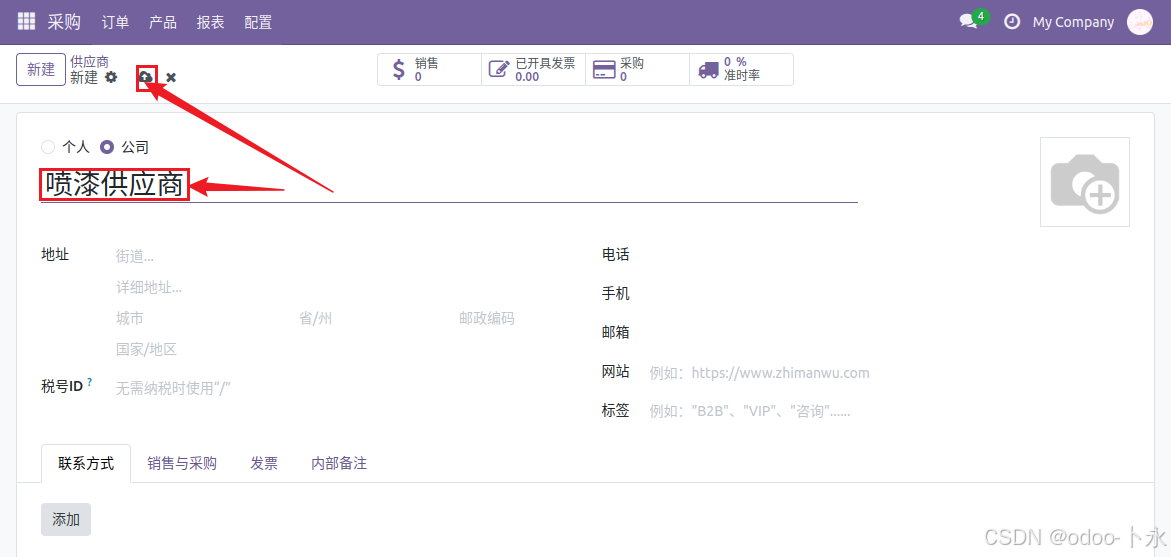Click the 详细地址 input
The height and width of the screenshot is (557, 1171).
[x=336, y=287]
